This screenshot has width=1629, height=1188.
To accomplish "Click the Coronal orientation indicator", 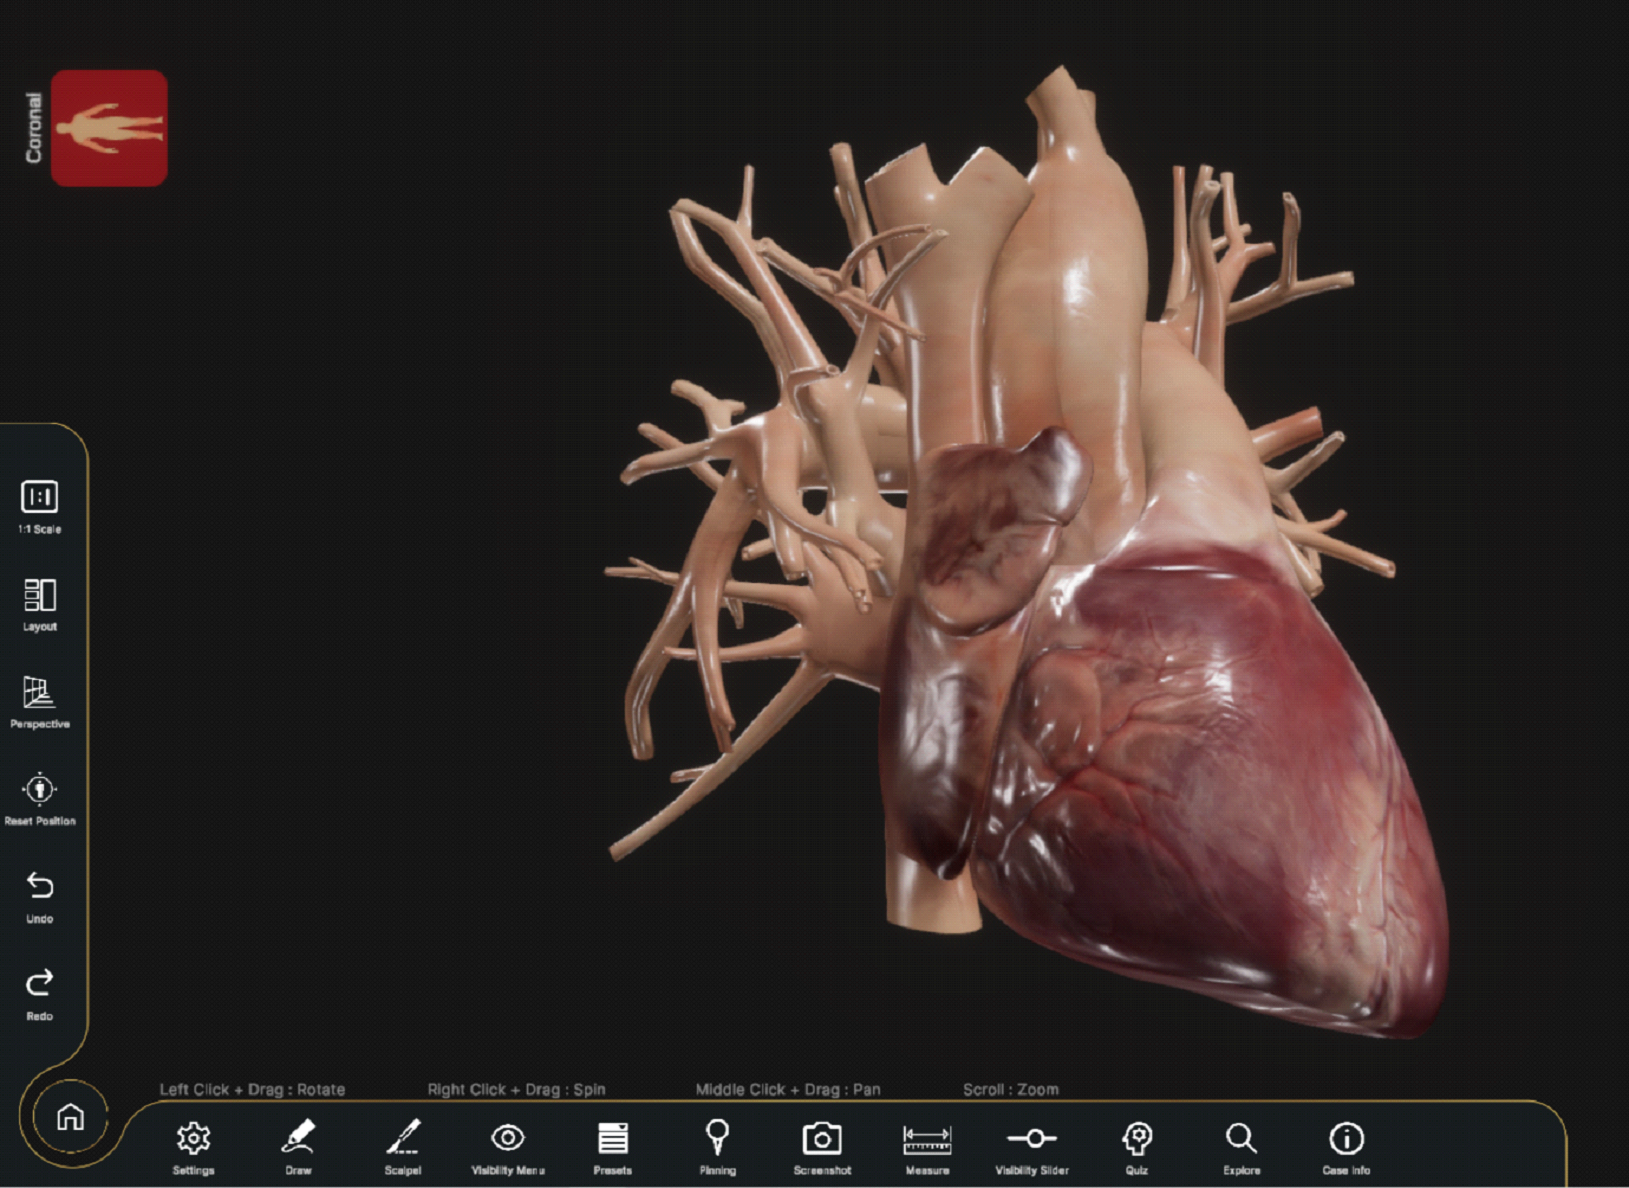I will click(x=110, y=127).
